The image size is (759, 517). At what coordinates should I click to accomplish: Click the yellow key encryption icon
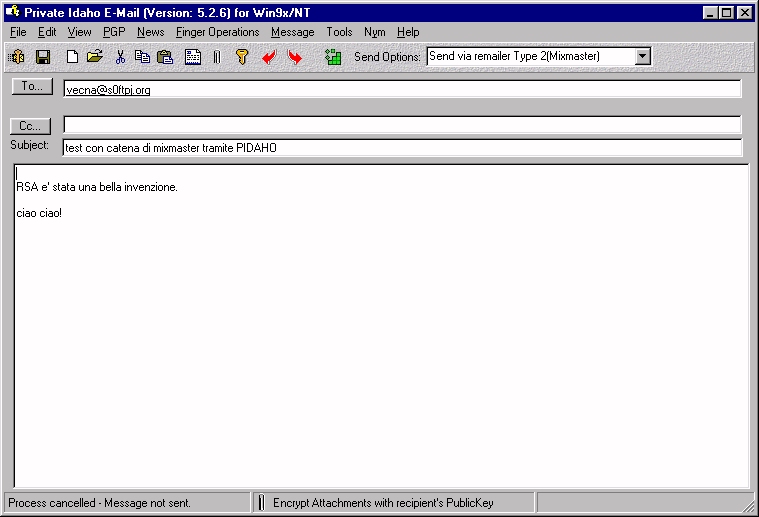242,57
